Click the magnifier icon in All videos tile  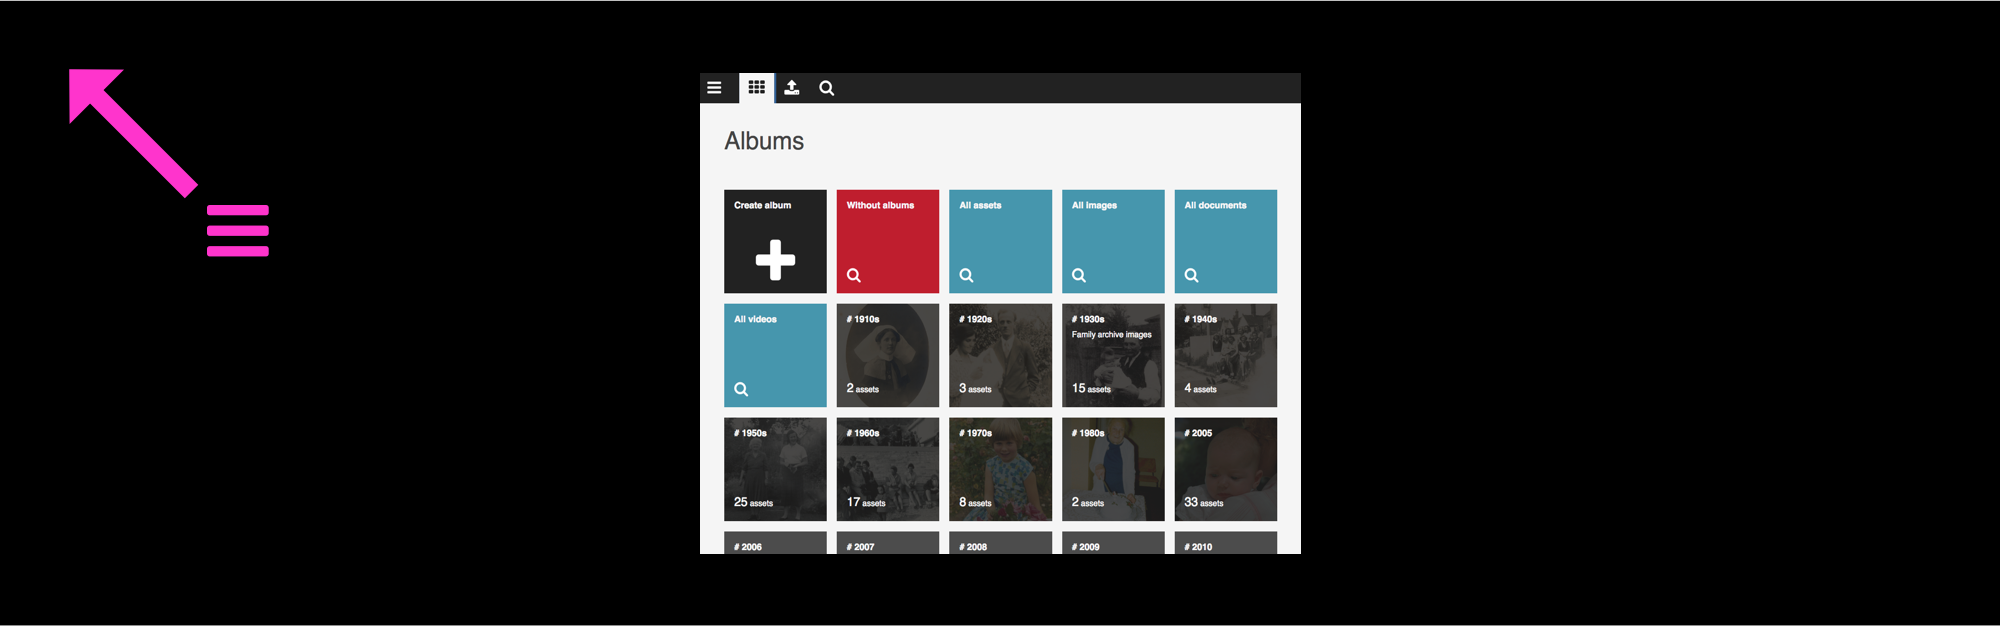(741, 389)
